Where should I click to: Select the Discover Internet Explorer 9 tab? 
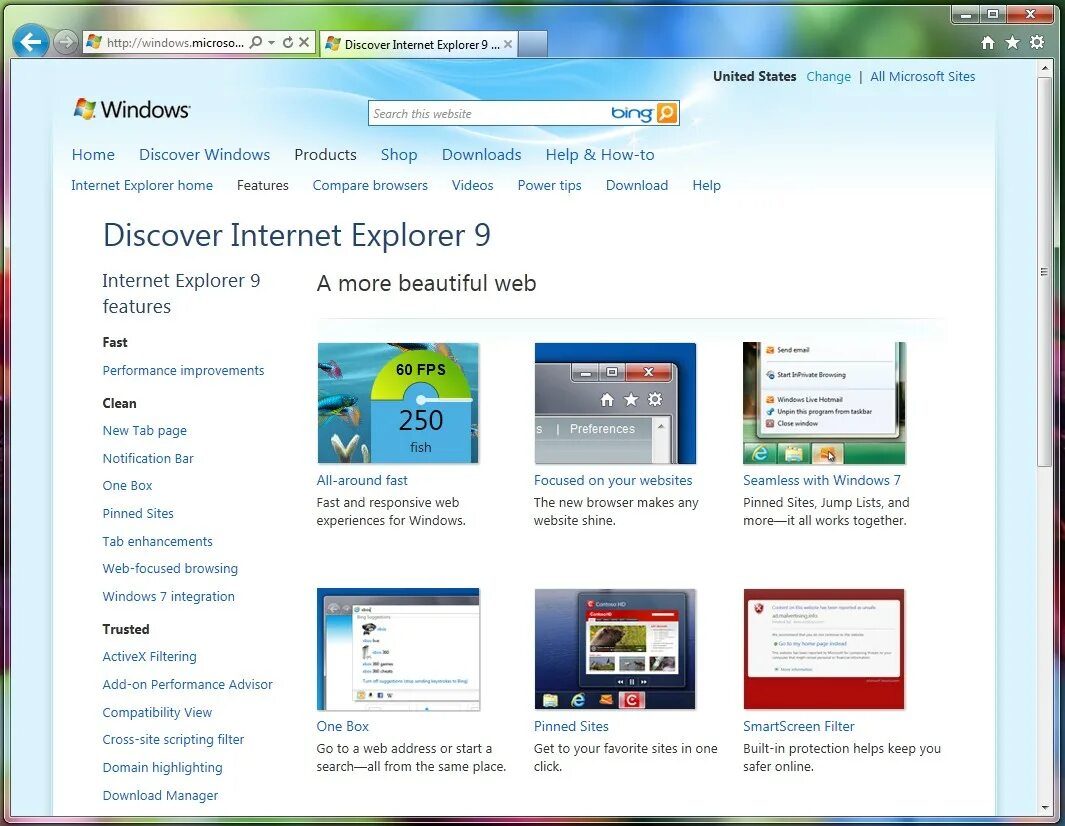tap(416, 44)
